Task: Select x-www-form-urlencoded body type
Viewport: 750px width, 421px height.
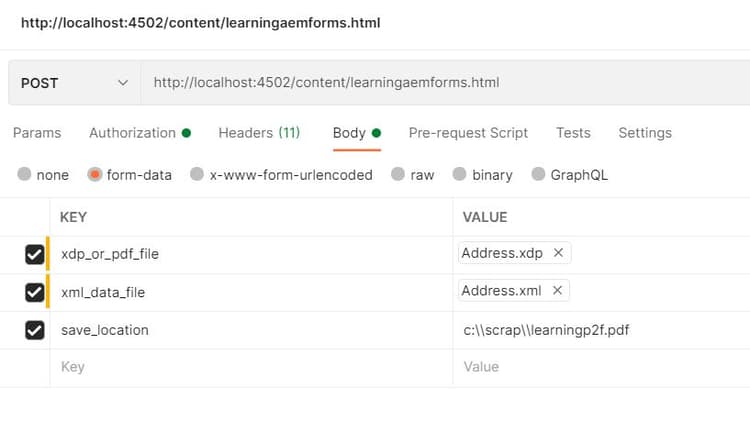Action: pyautogui.click(x=197, y=175)
